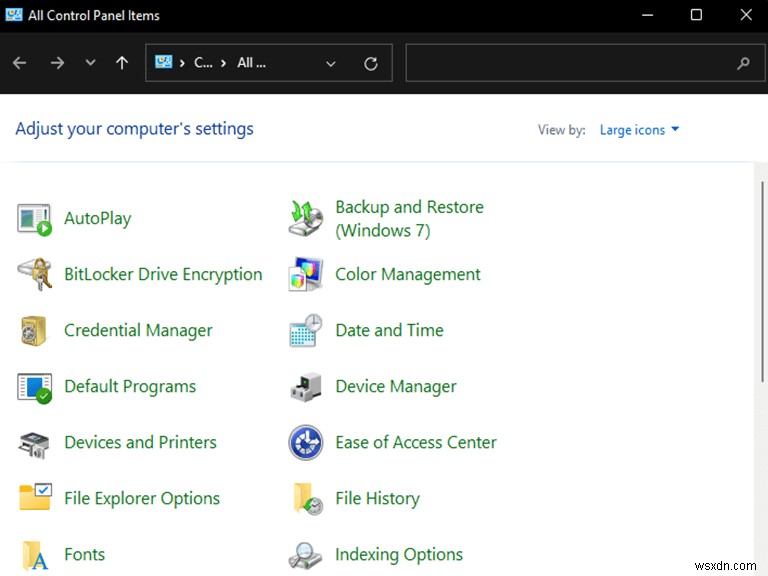The image size is (768, 576).
Task: Minimize the Control Panel window
Action: [648, 15]
